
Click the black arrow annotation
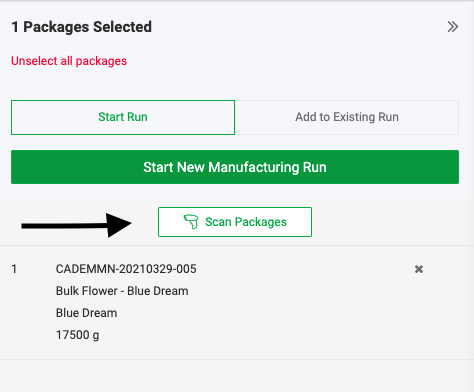click(77, 226)
